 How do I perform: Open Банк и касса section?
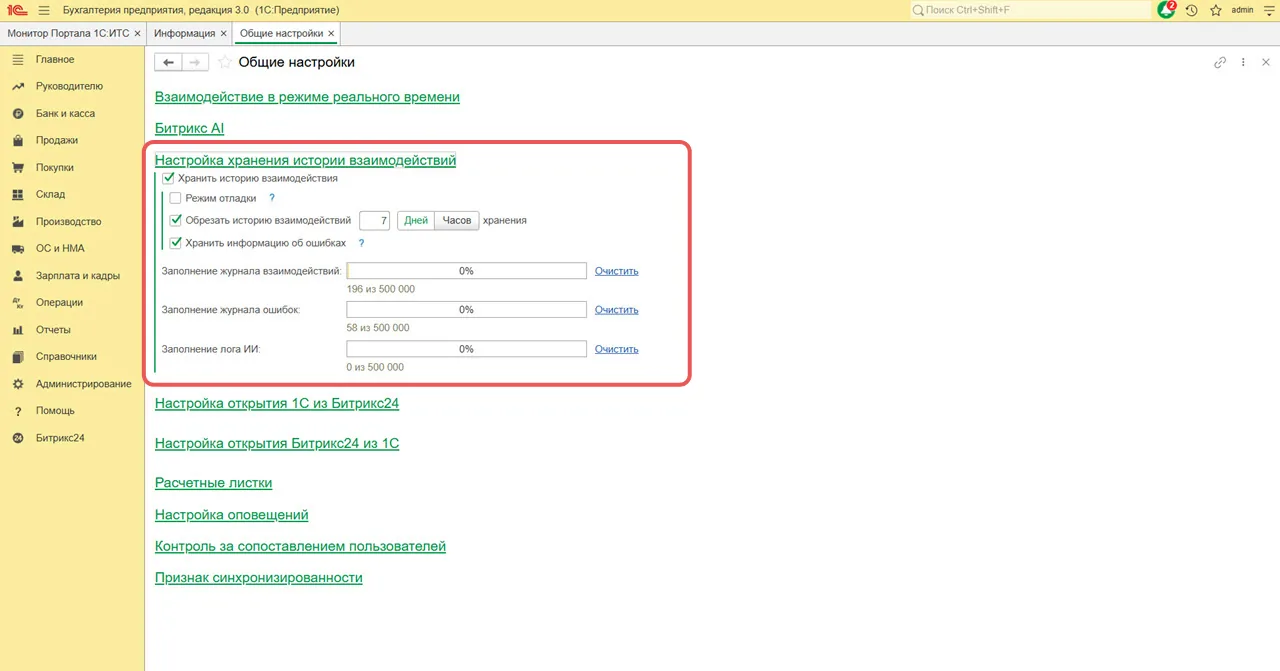tap(65, 113)
